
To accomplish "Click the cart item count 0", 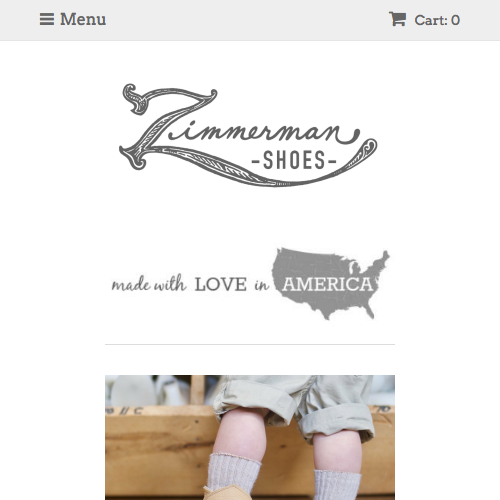I will point(456,20).
